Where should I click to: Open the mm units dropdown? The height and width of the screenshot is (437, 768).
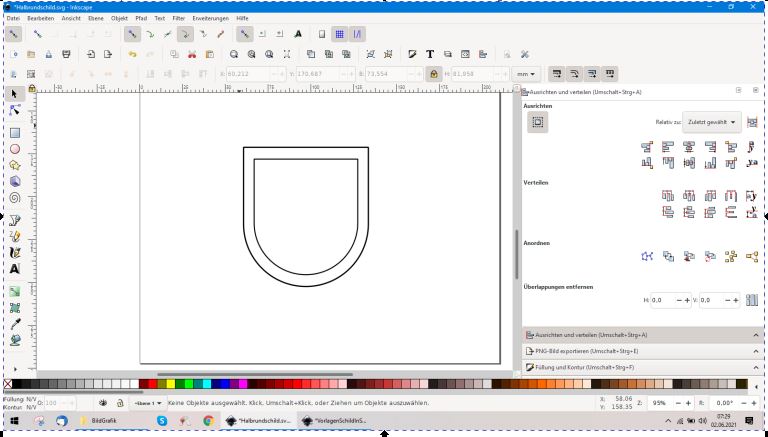pyautogui.click(x=526, y=74)
